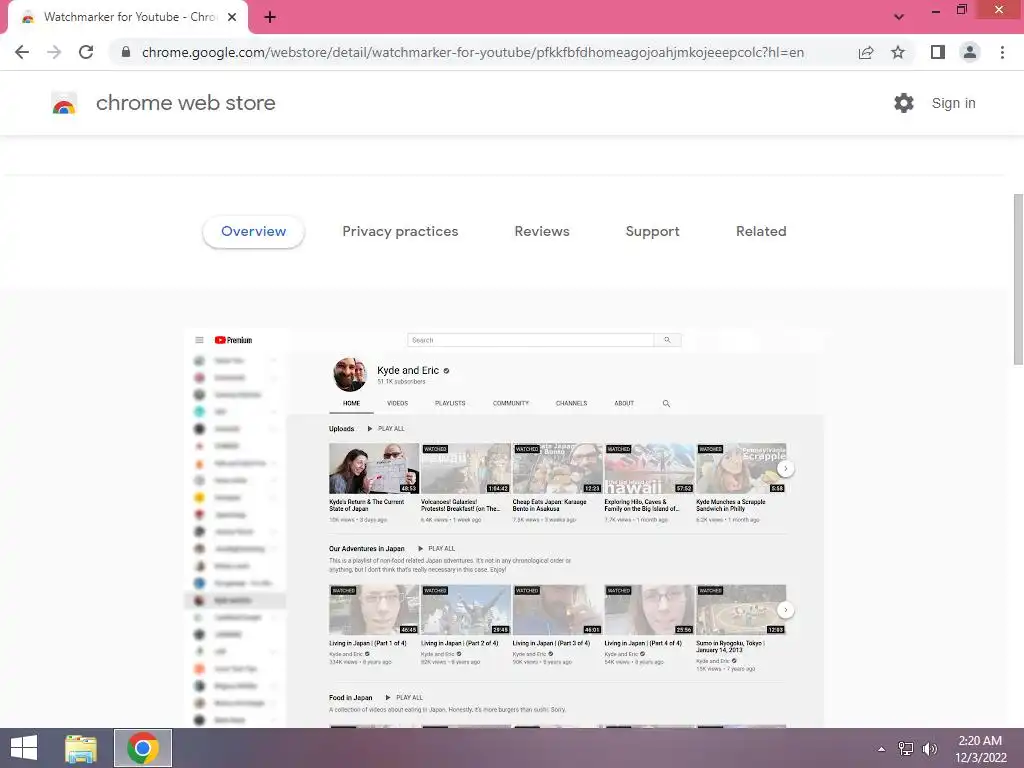
Task: Open a new browser tab
Action: 270,17
